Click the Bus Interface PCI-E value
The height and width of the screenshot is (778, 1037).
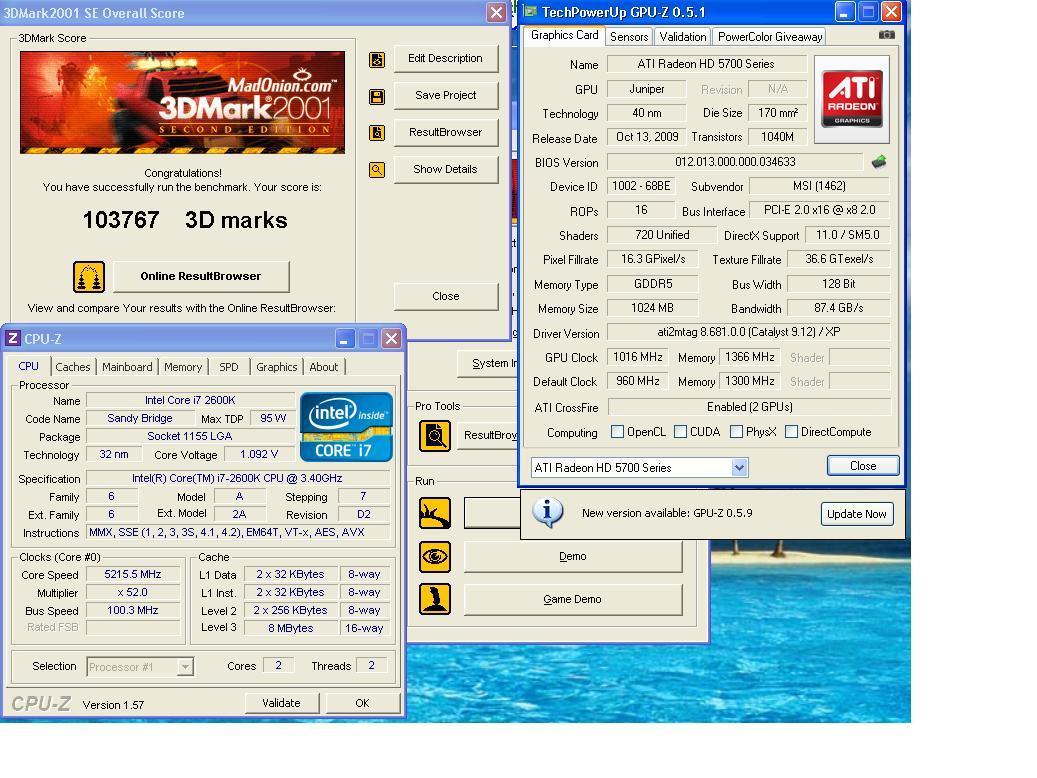819,210
